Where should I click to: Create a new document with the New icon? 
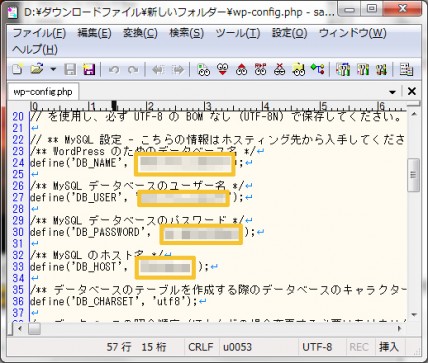(x=18, y=69)
